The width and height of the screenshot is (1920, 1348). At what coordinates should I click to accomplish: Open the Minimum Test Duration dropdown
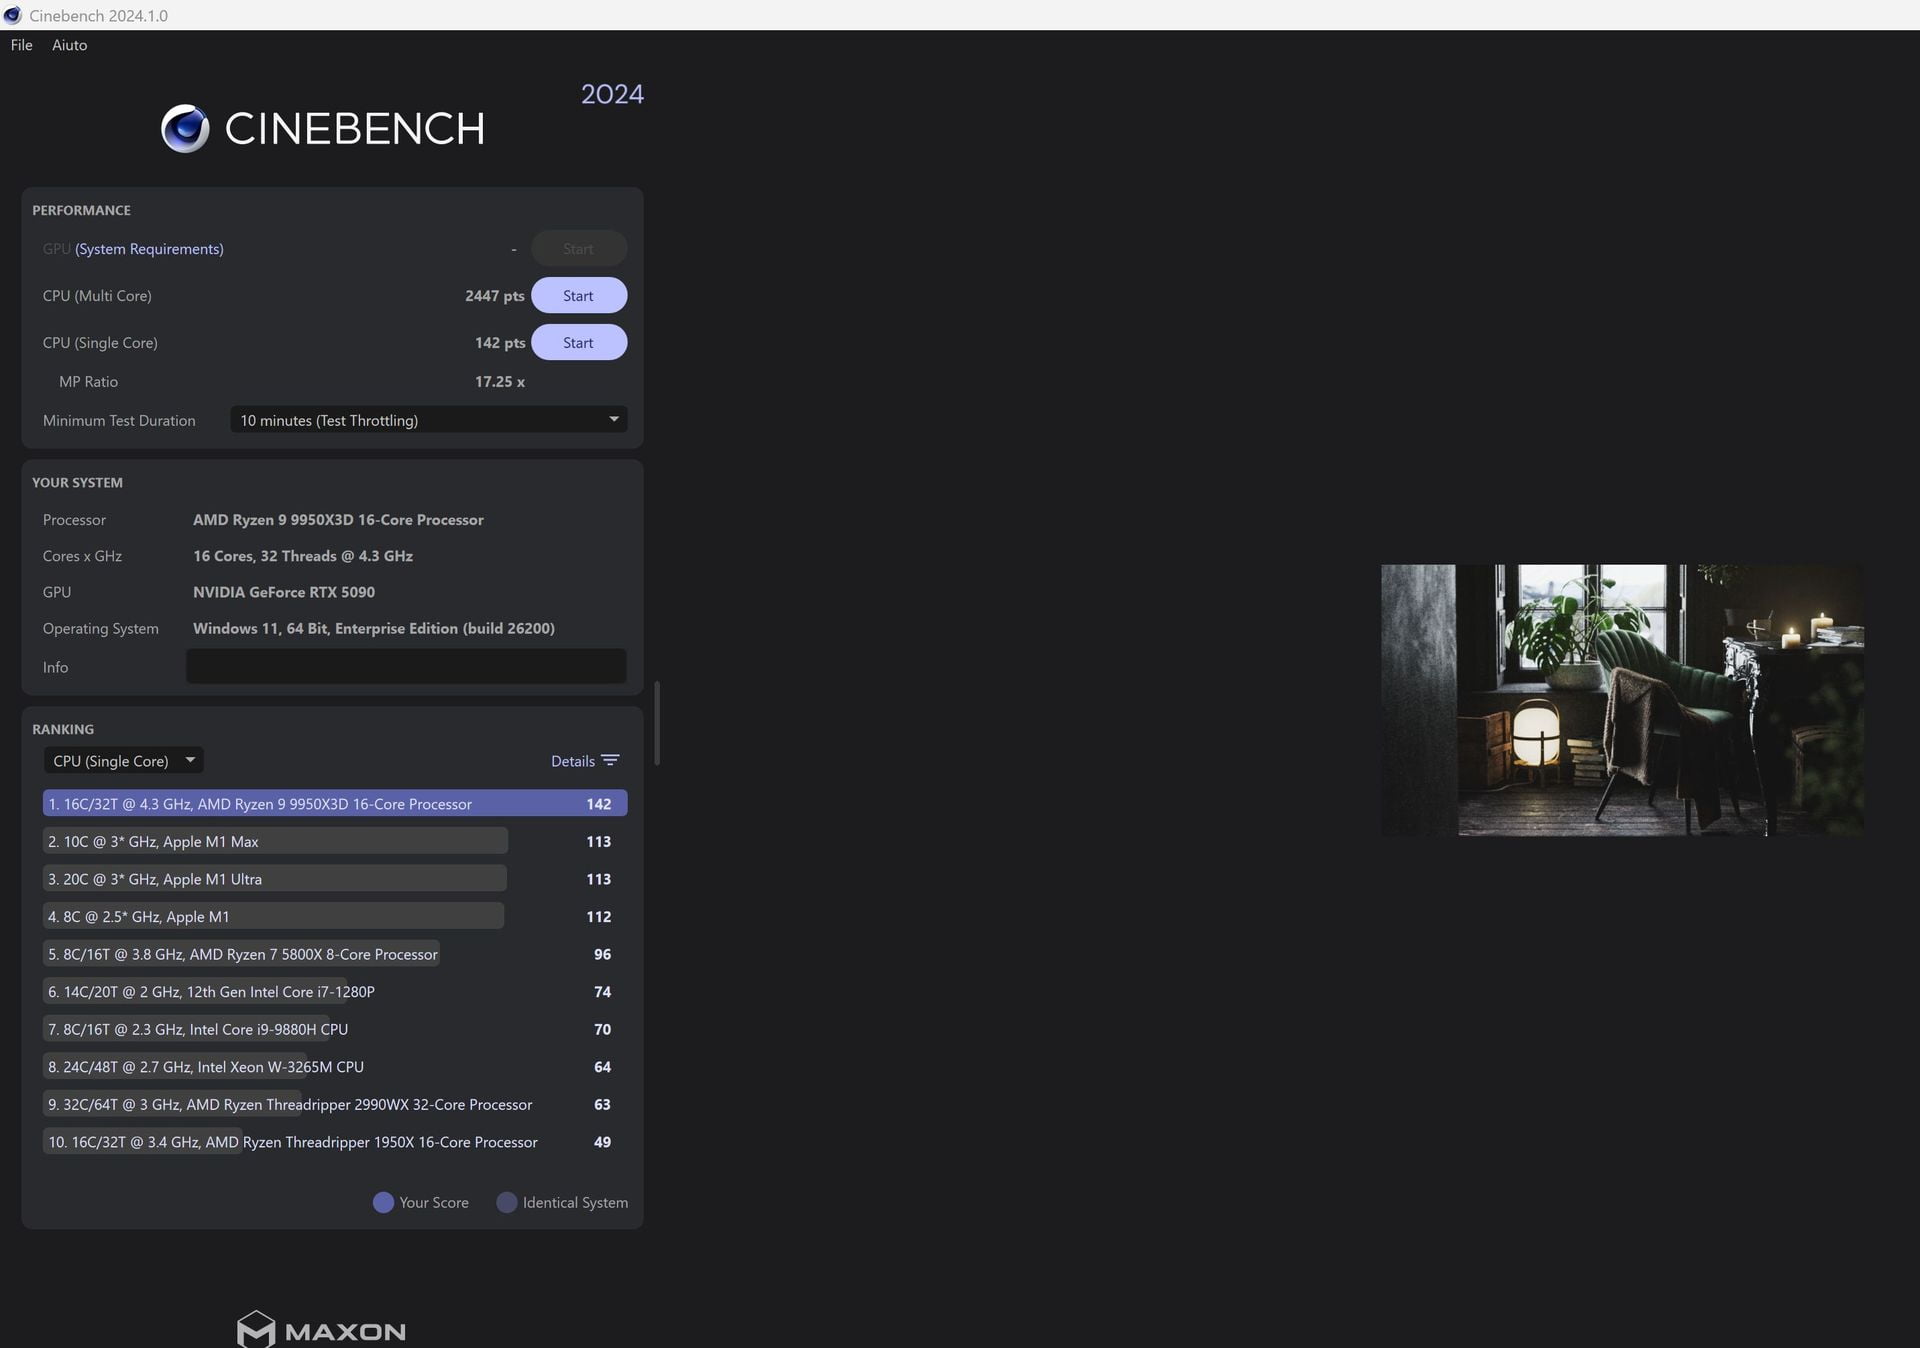click(x=429, y=420)
